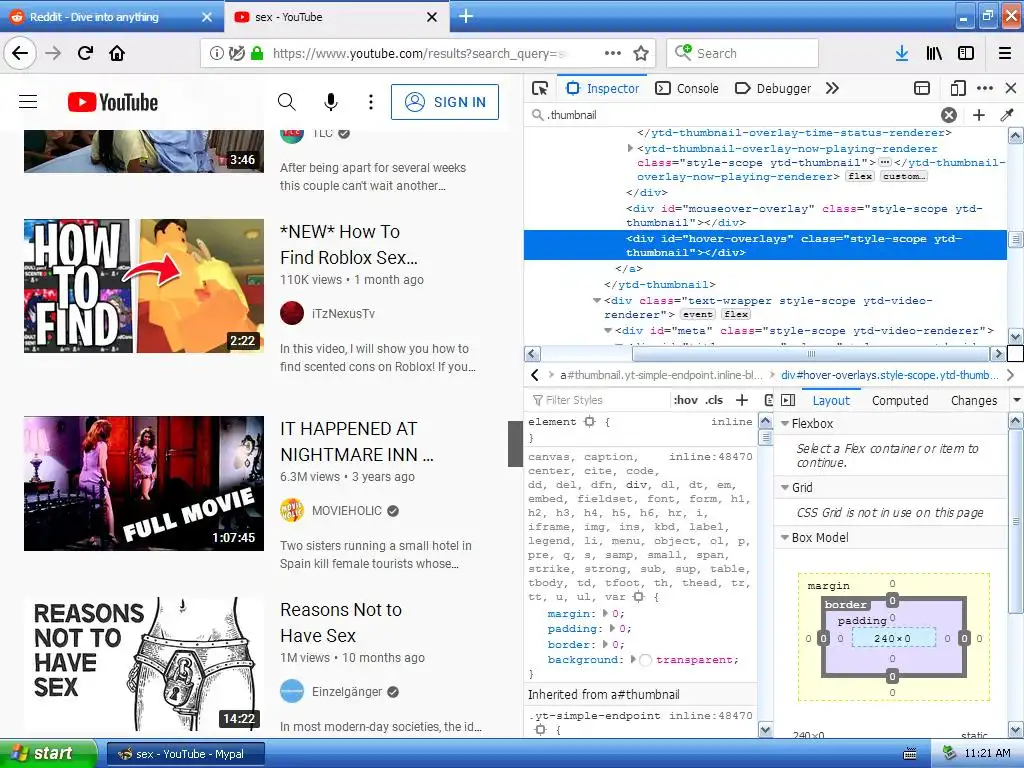This screenshot has width=1024, height=768.
Task: Switch to the Inspector tab
Action: tap(603, 88)
